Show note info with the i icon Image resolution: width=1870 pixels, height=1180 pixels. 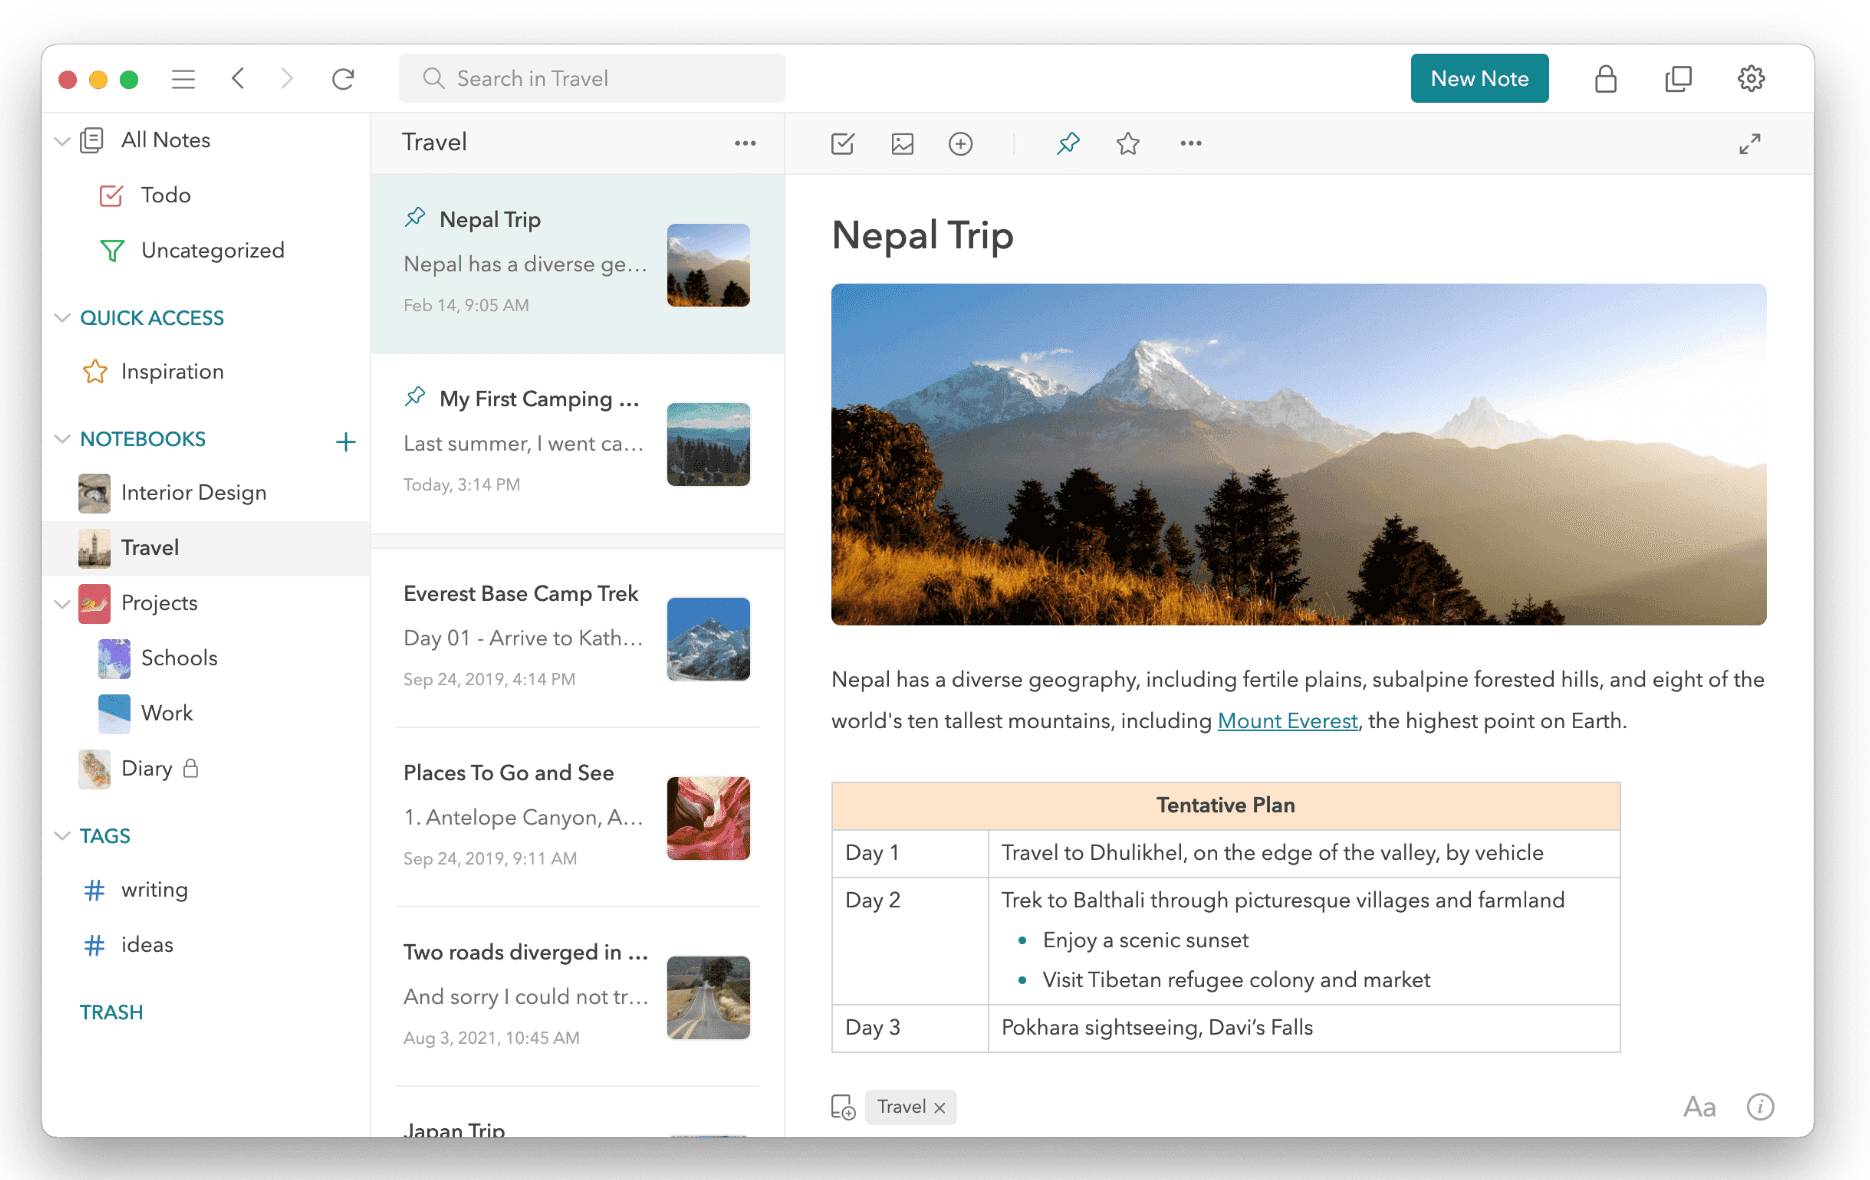click(x=1760, y=1107)
